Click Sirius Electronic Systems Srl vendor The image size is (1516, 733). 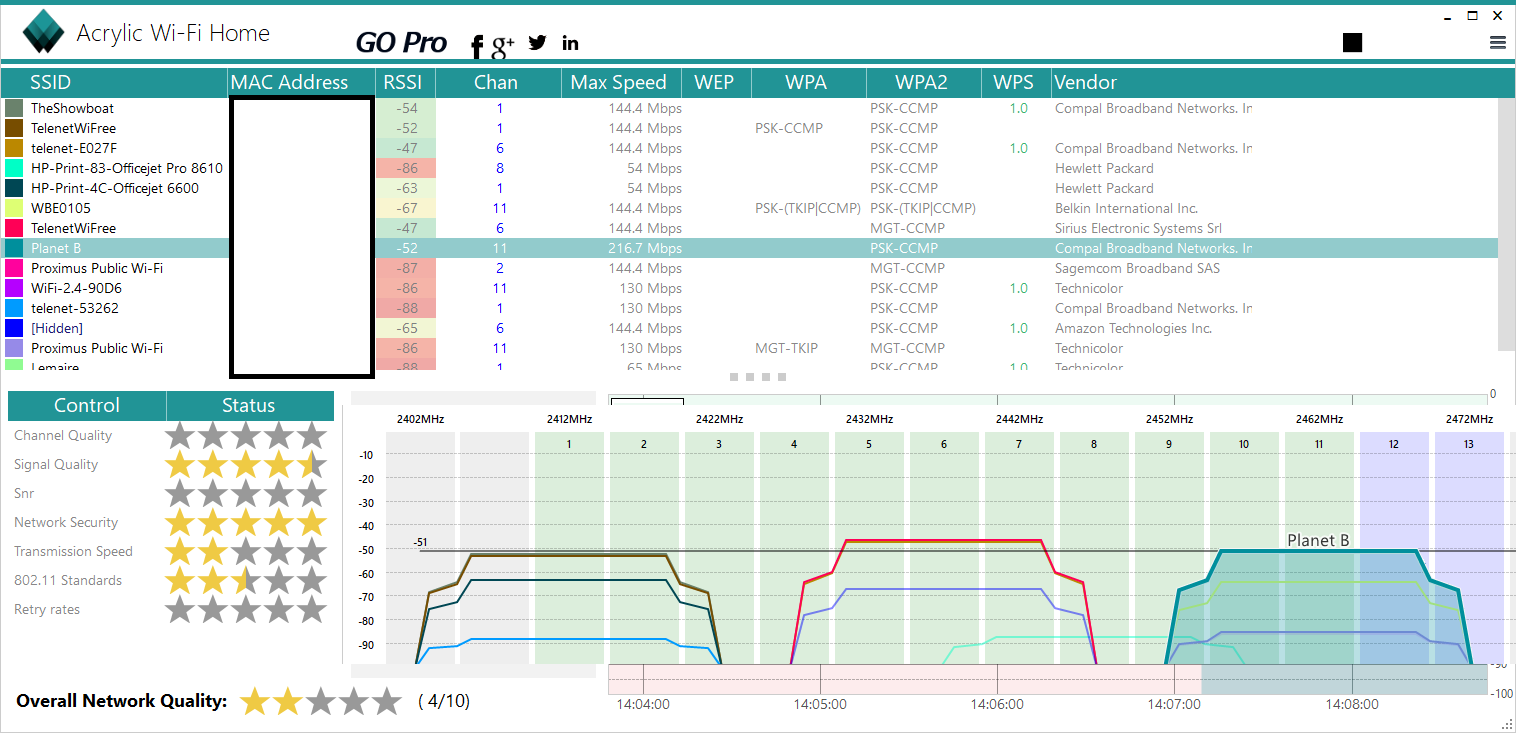tap(1138, 228)
